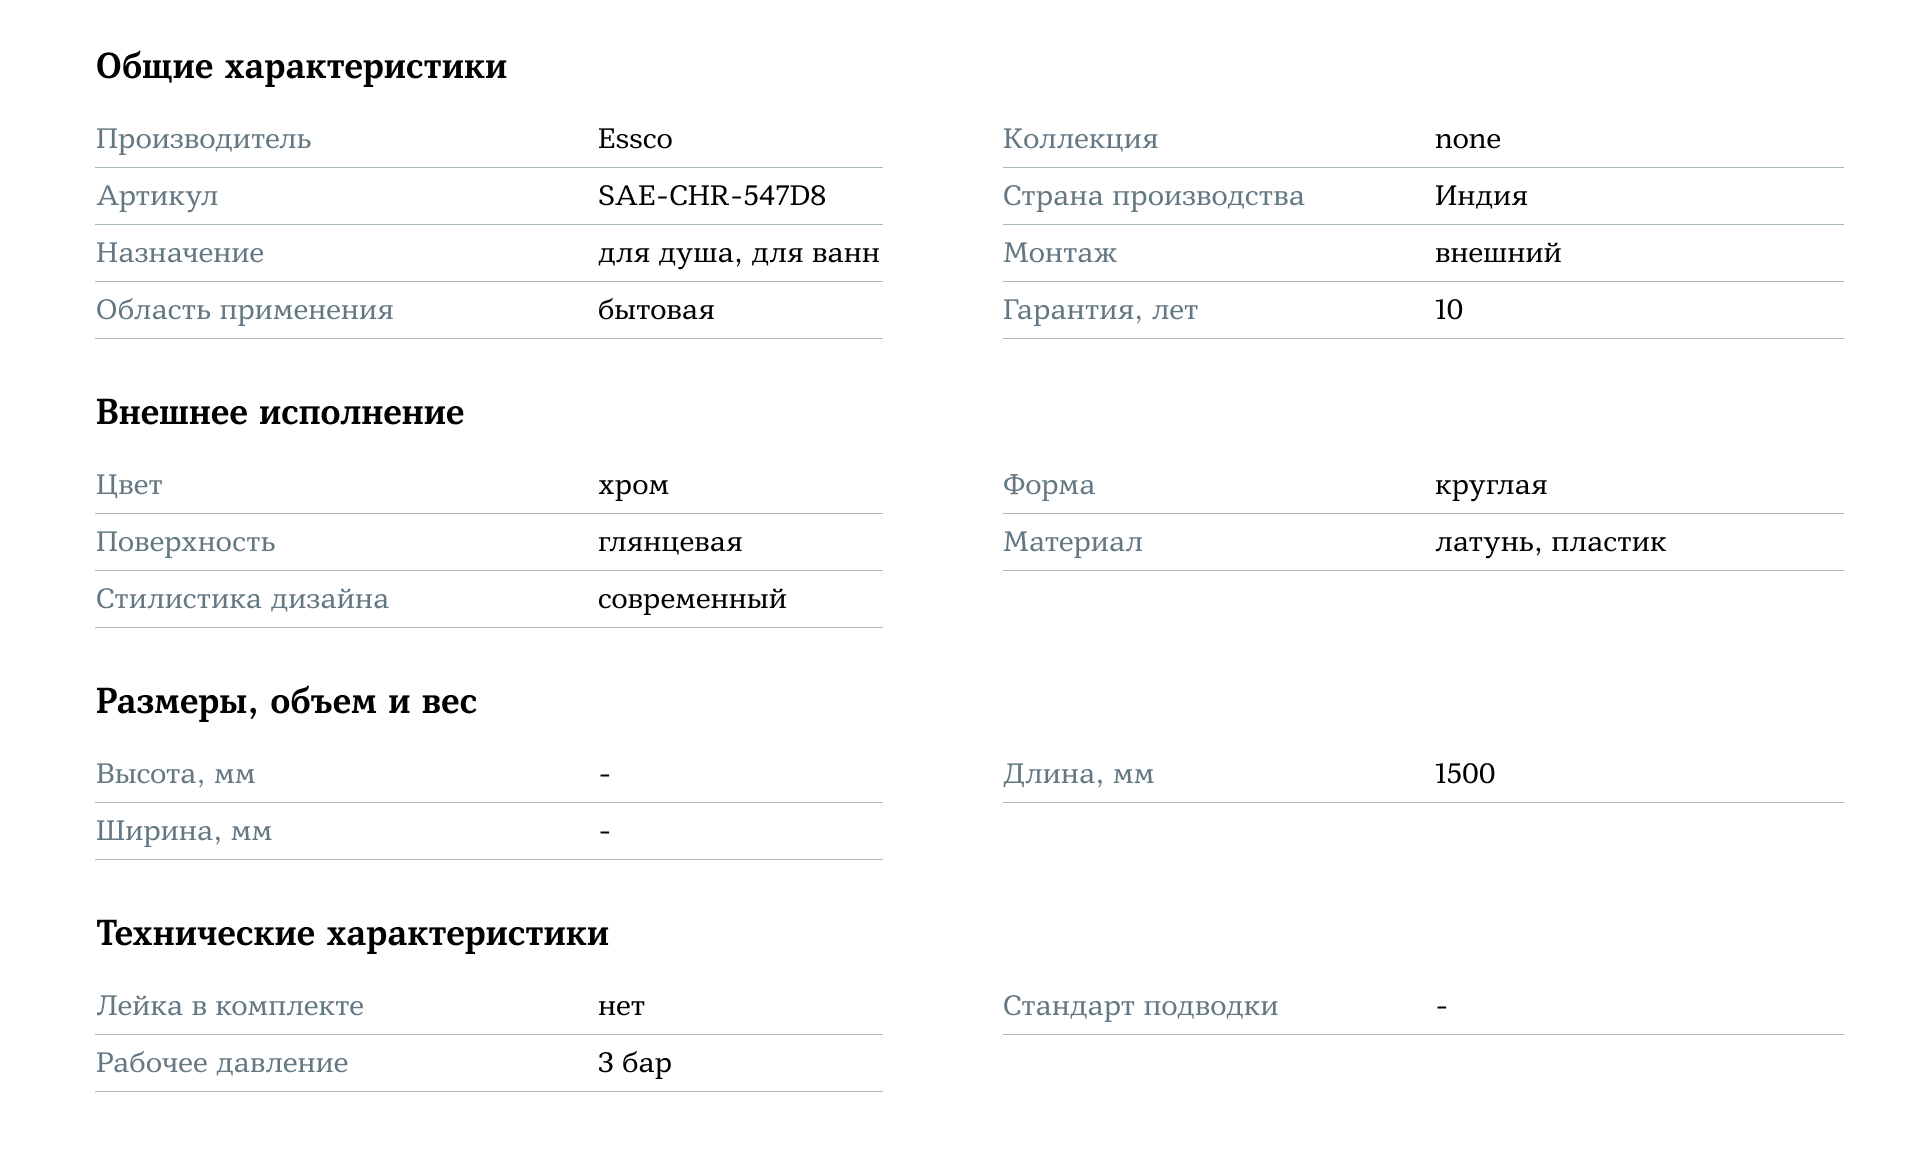Click the 'Общие характеристики' heading
The image size is (1920, 1170).
(x=301, y=67)
